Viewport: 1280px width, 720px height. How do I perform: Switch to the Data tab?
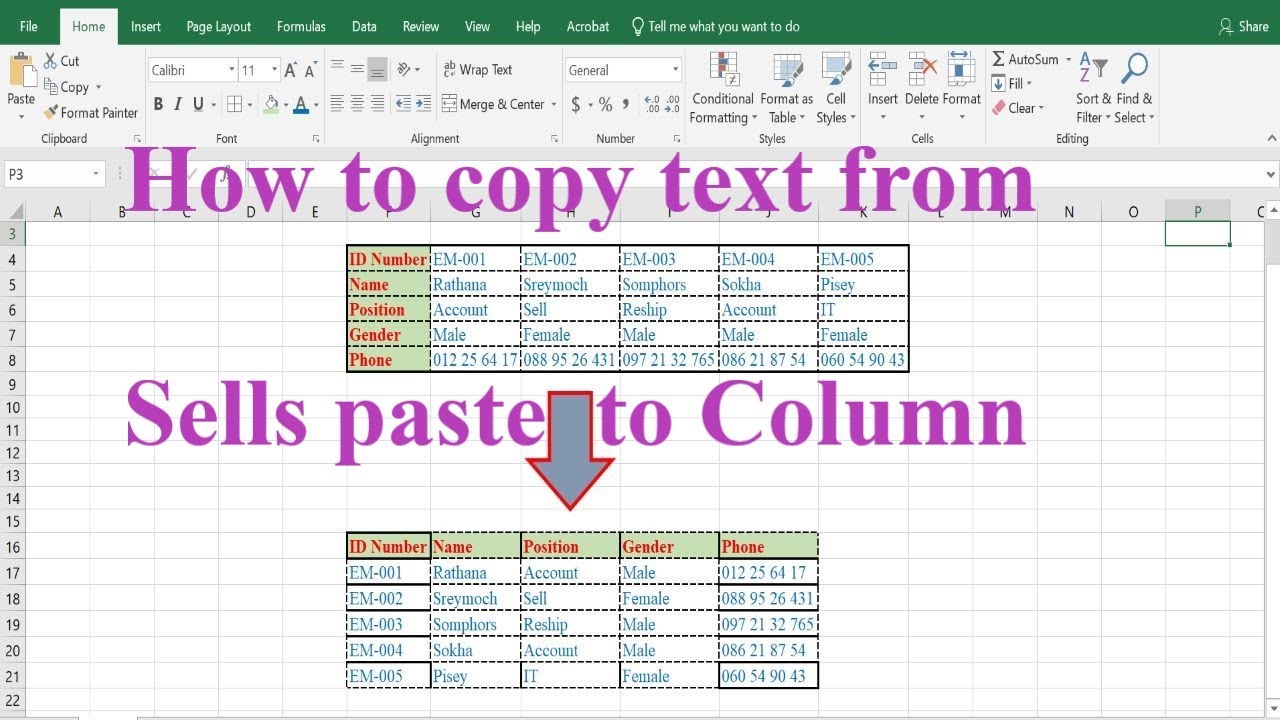(364, 27)
